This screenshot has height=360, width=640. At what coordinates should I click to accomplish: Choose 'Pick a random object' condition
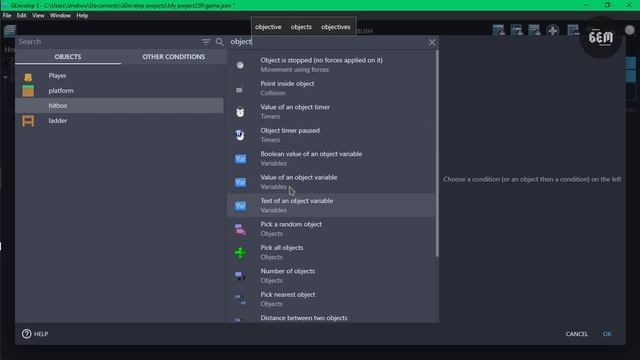point(331,229)
